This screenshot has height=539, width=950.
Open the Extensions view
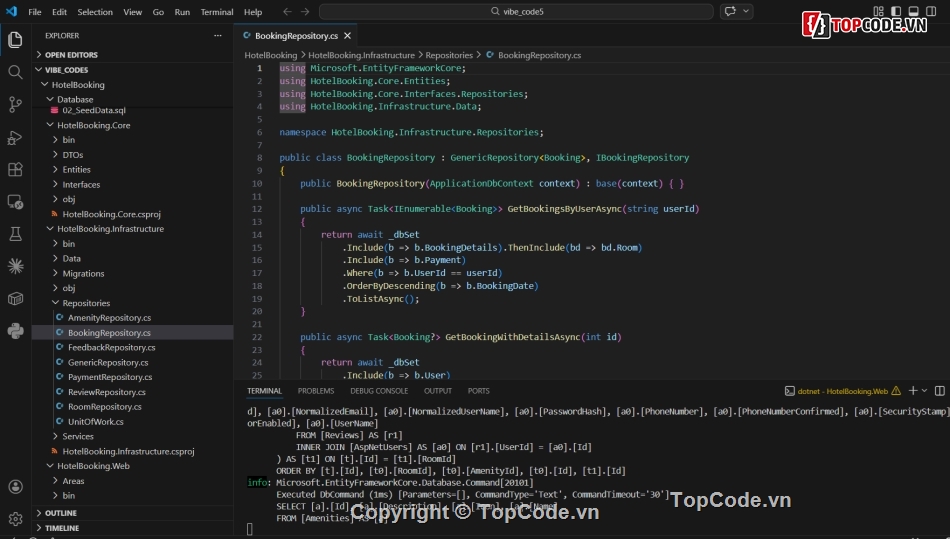[15, 169]
